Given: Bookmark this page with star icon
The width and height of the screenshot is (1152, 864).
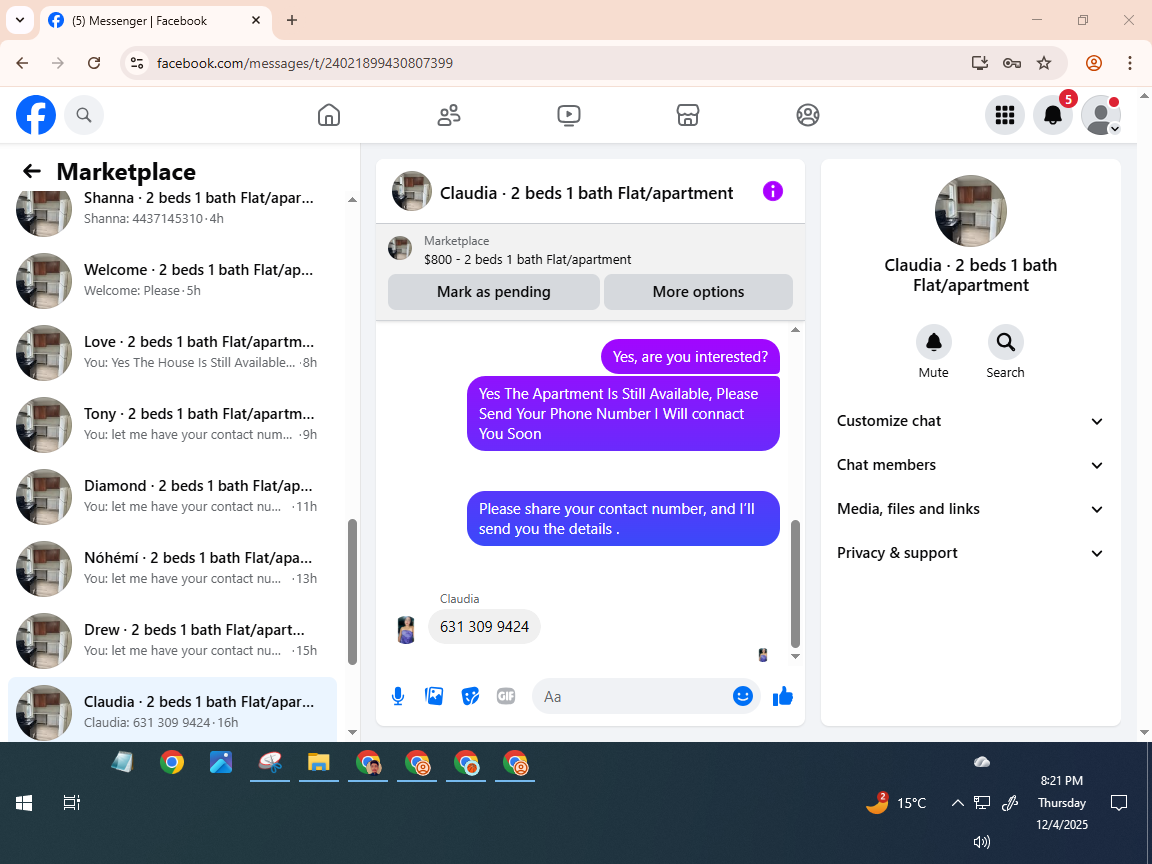Looking at the screenshot, I should 1044,63.
